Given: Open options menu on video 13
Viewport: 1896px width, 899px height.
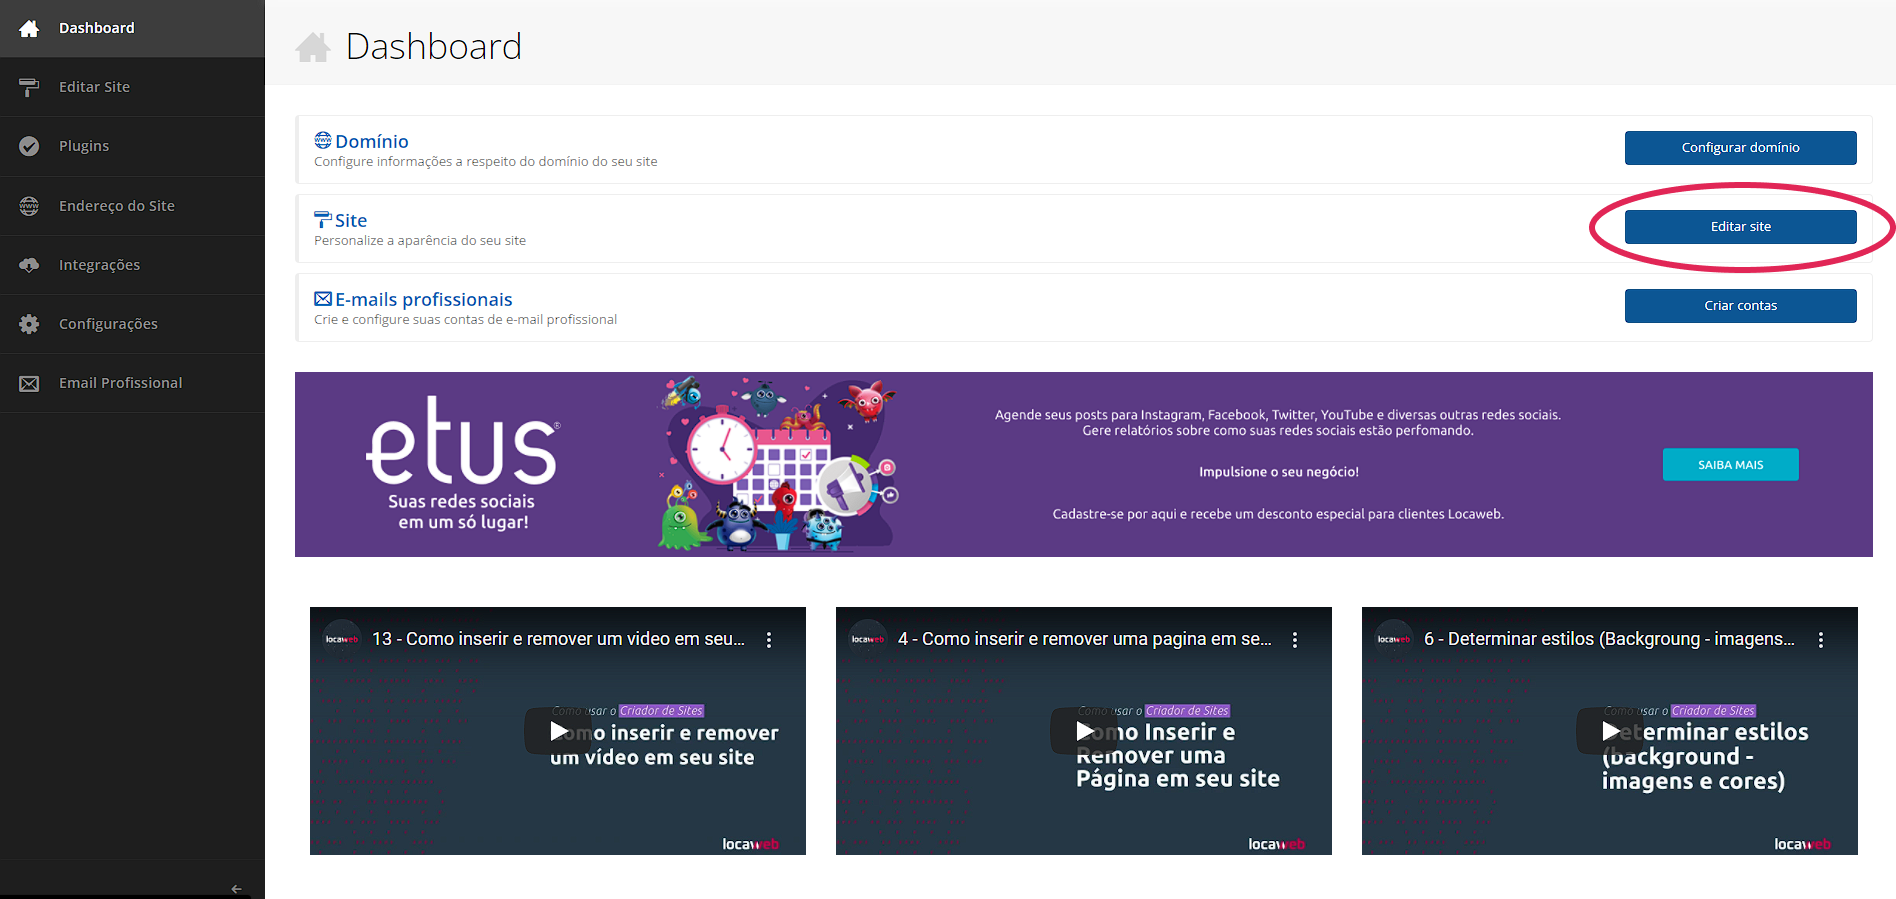Looking at the screenshot, I should click(x=768, y=640).
